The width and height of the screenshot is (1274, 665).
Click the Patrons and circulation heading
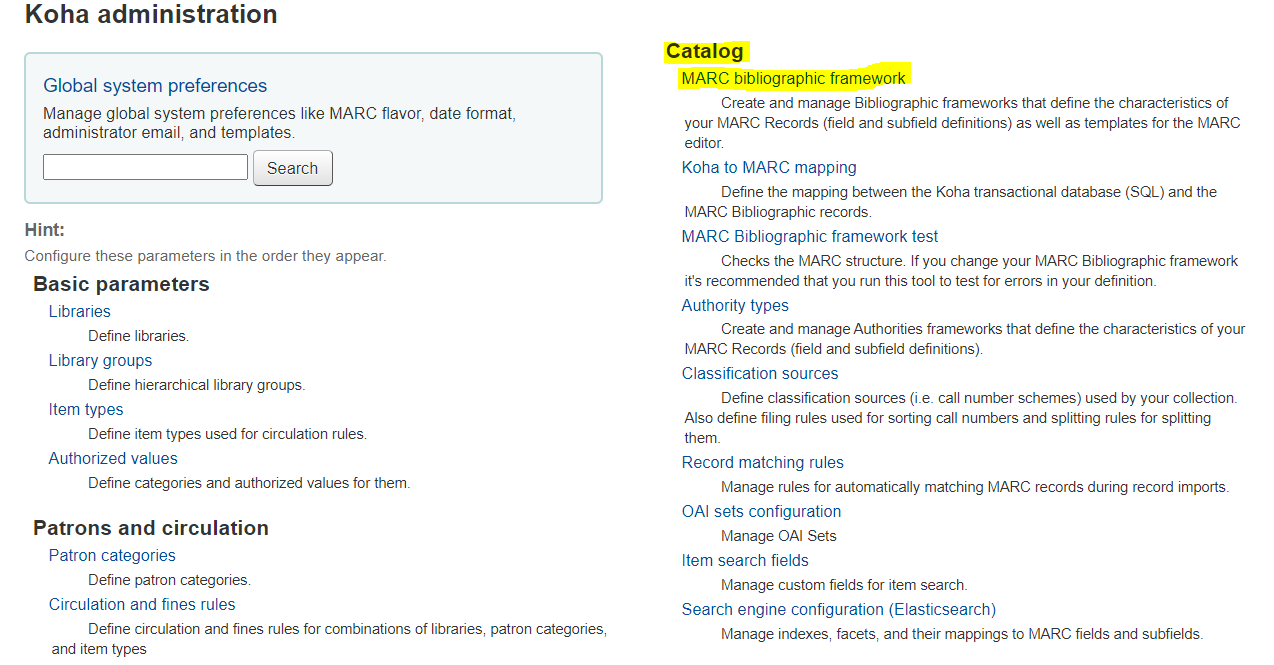tap(151, 528)
